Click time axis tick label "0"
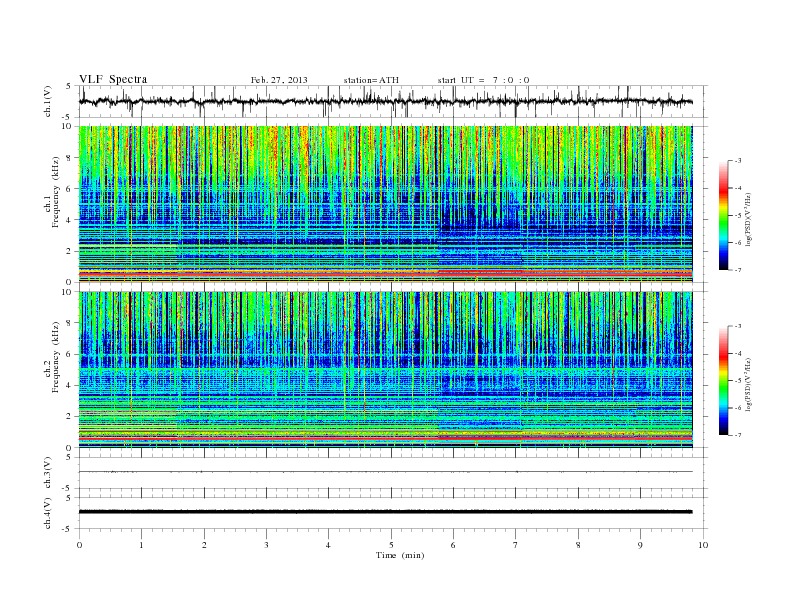 pos(79,545)
